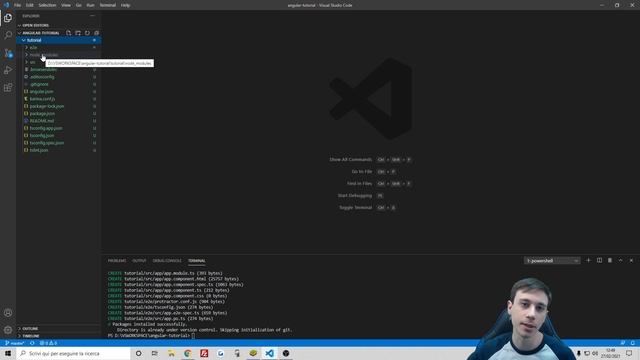Click the New Folder icon in Explorer header
This screenshot has width=640, height=360.
78,33
